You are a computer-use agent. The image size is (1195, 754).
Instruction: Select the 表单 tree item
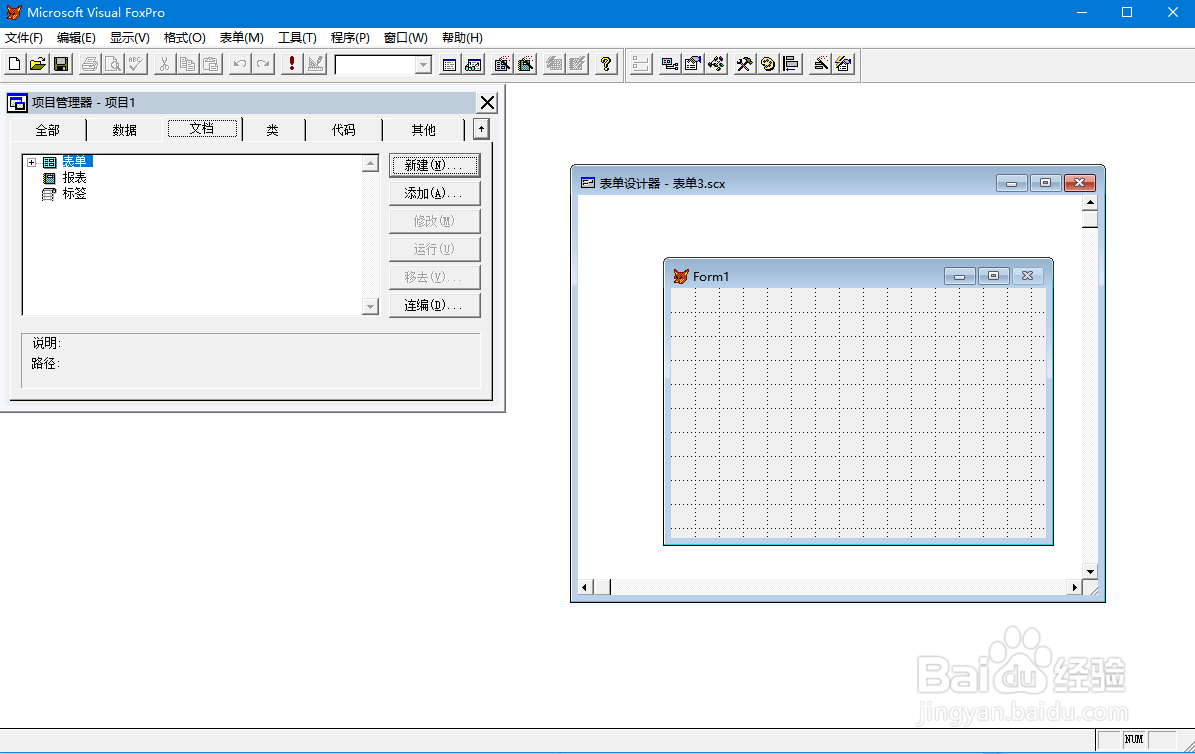click(x=74, y=162)
